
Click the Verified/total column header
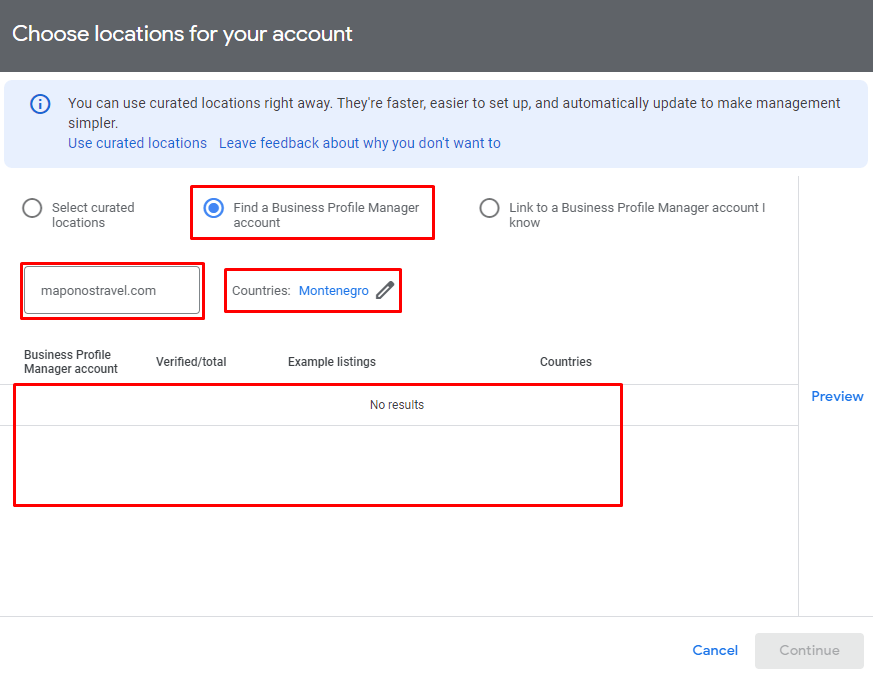click(x=191, y=362)
